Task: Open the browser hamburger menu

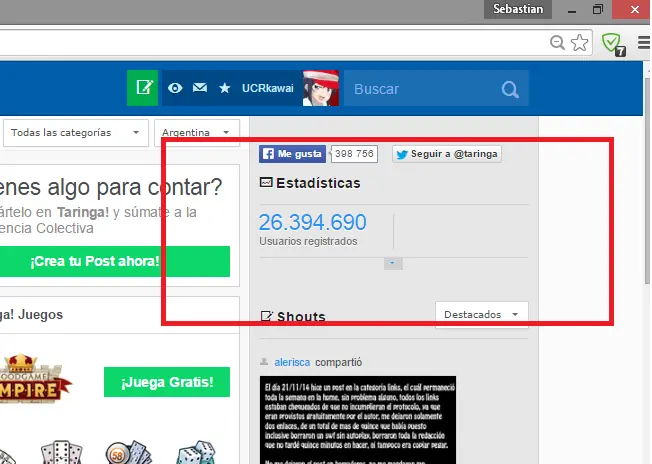Action: click(x=644, y=42)
